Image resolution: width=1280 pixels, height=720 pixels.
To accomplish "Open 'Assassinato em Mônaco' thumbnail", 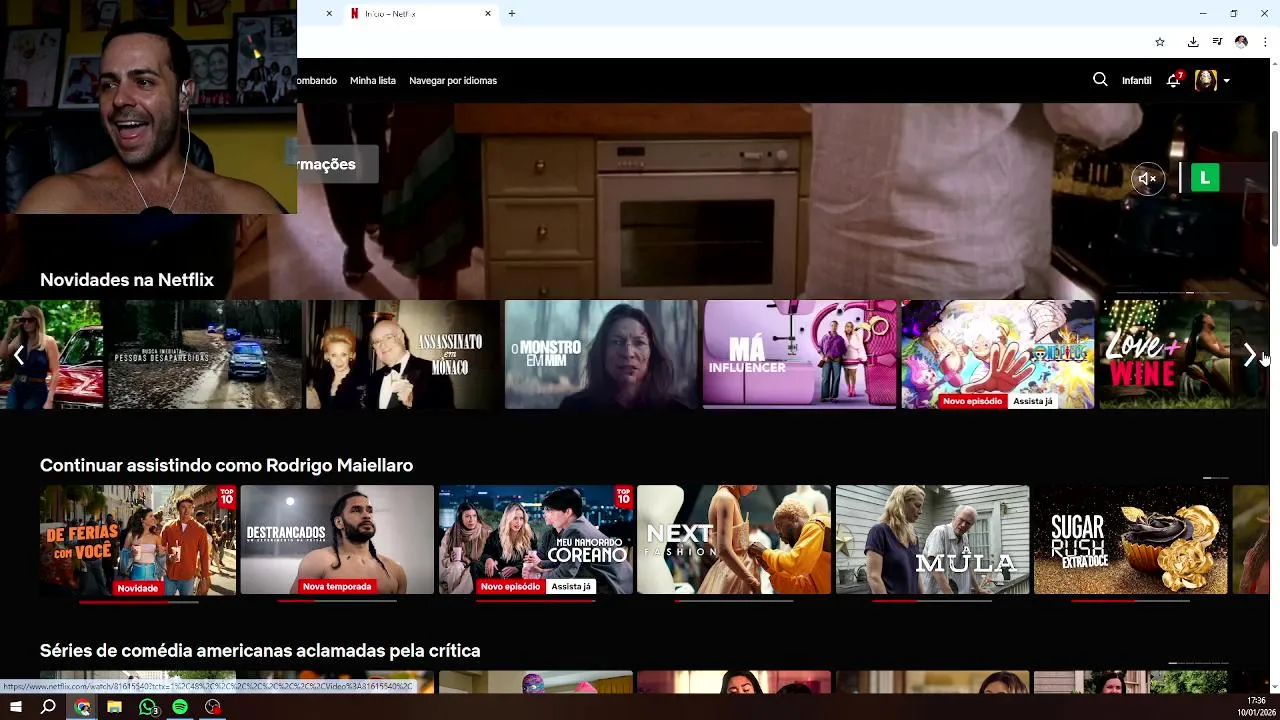I will click(x=403, y=354).
